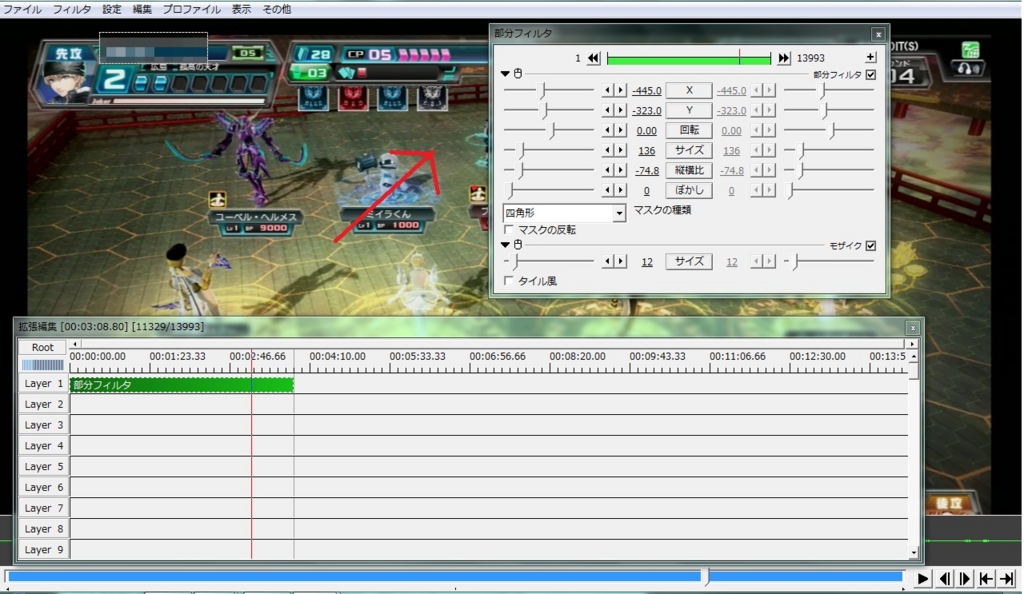Click the mouse icon next to 部分フィルタ section
Image resolution: width=1024 pixels, height=594 pixels.
[518, 74]
